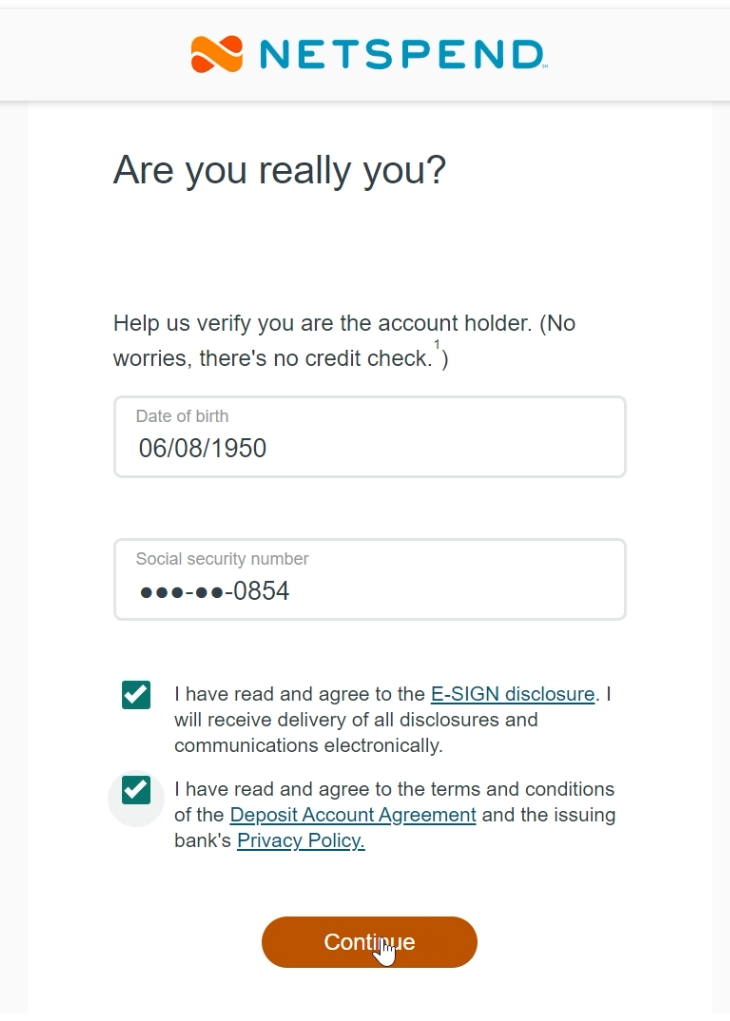
Task: Uncheck the Deposit Account Agreement terms checkbox
Action: click(136, 791)
